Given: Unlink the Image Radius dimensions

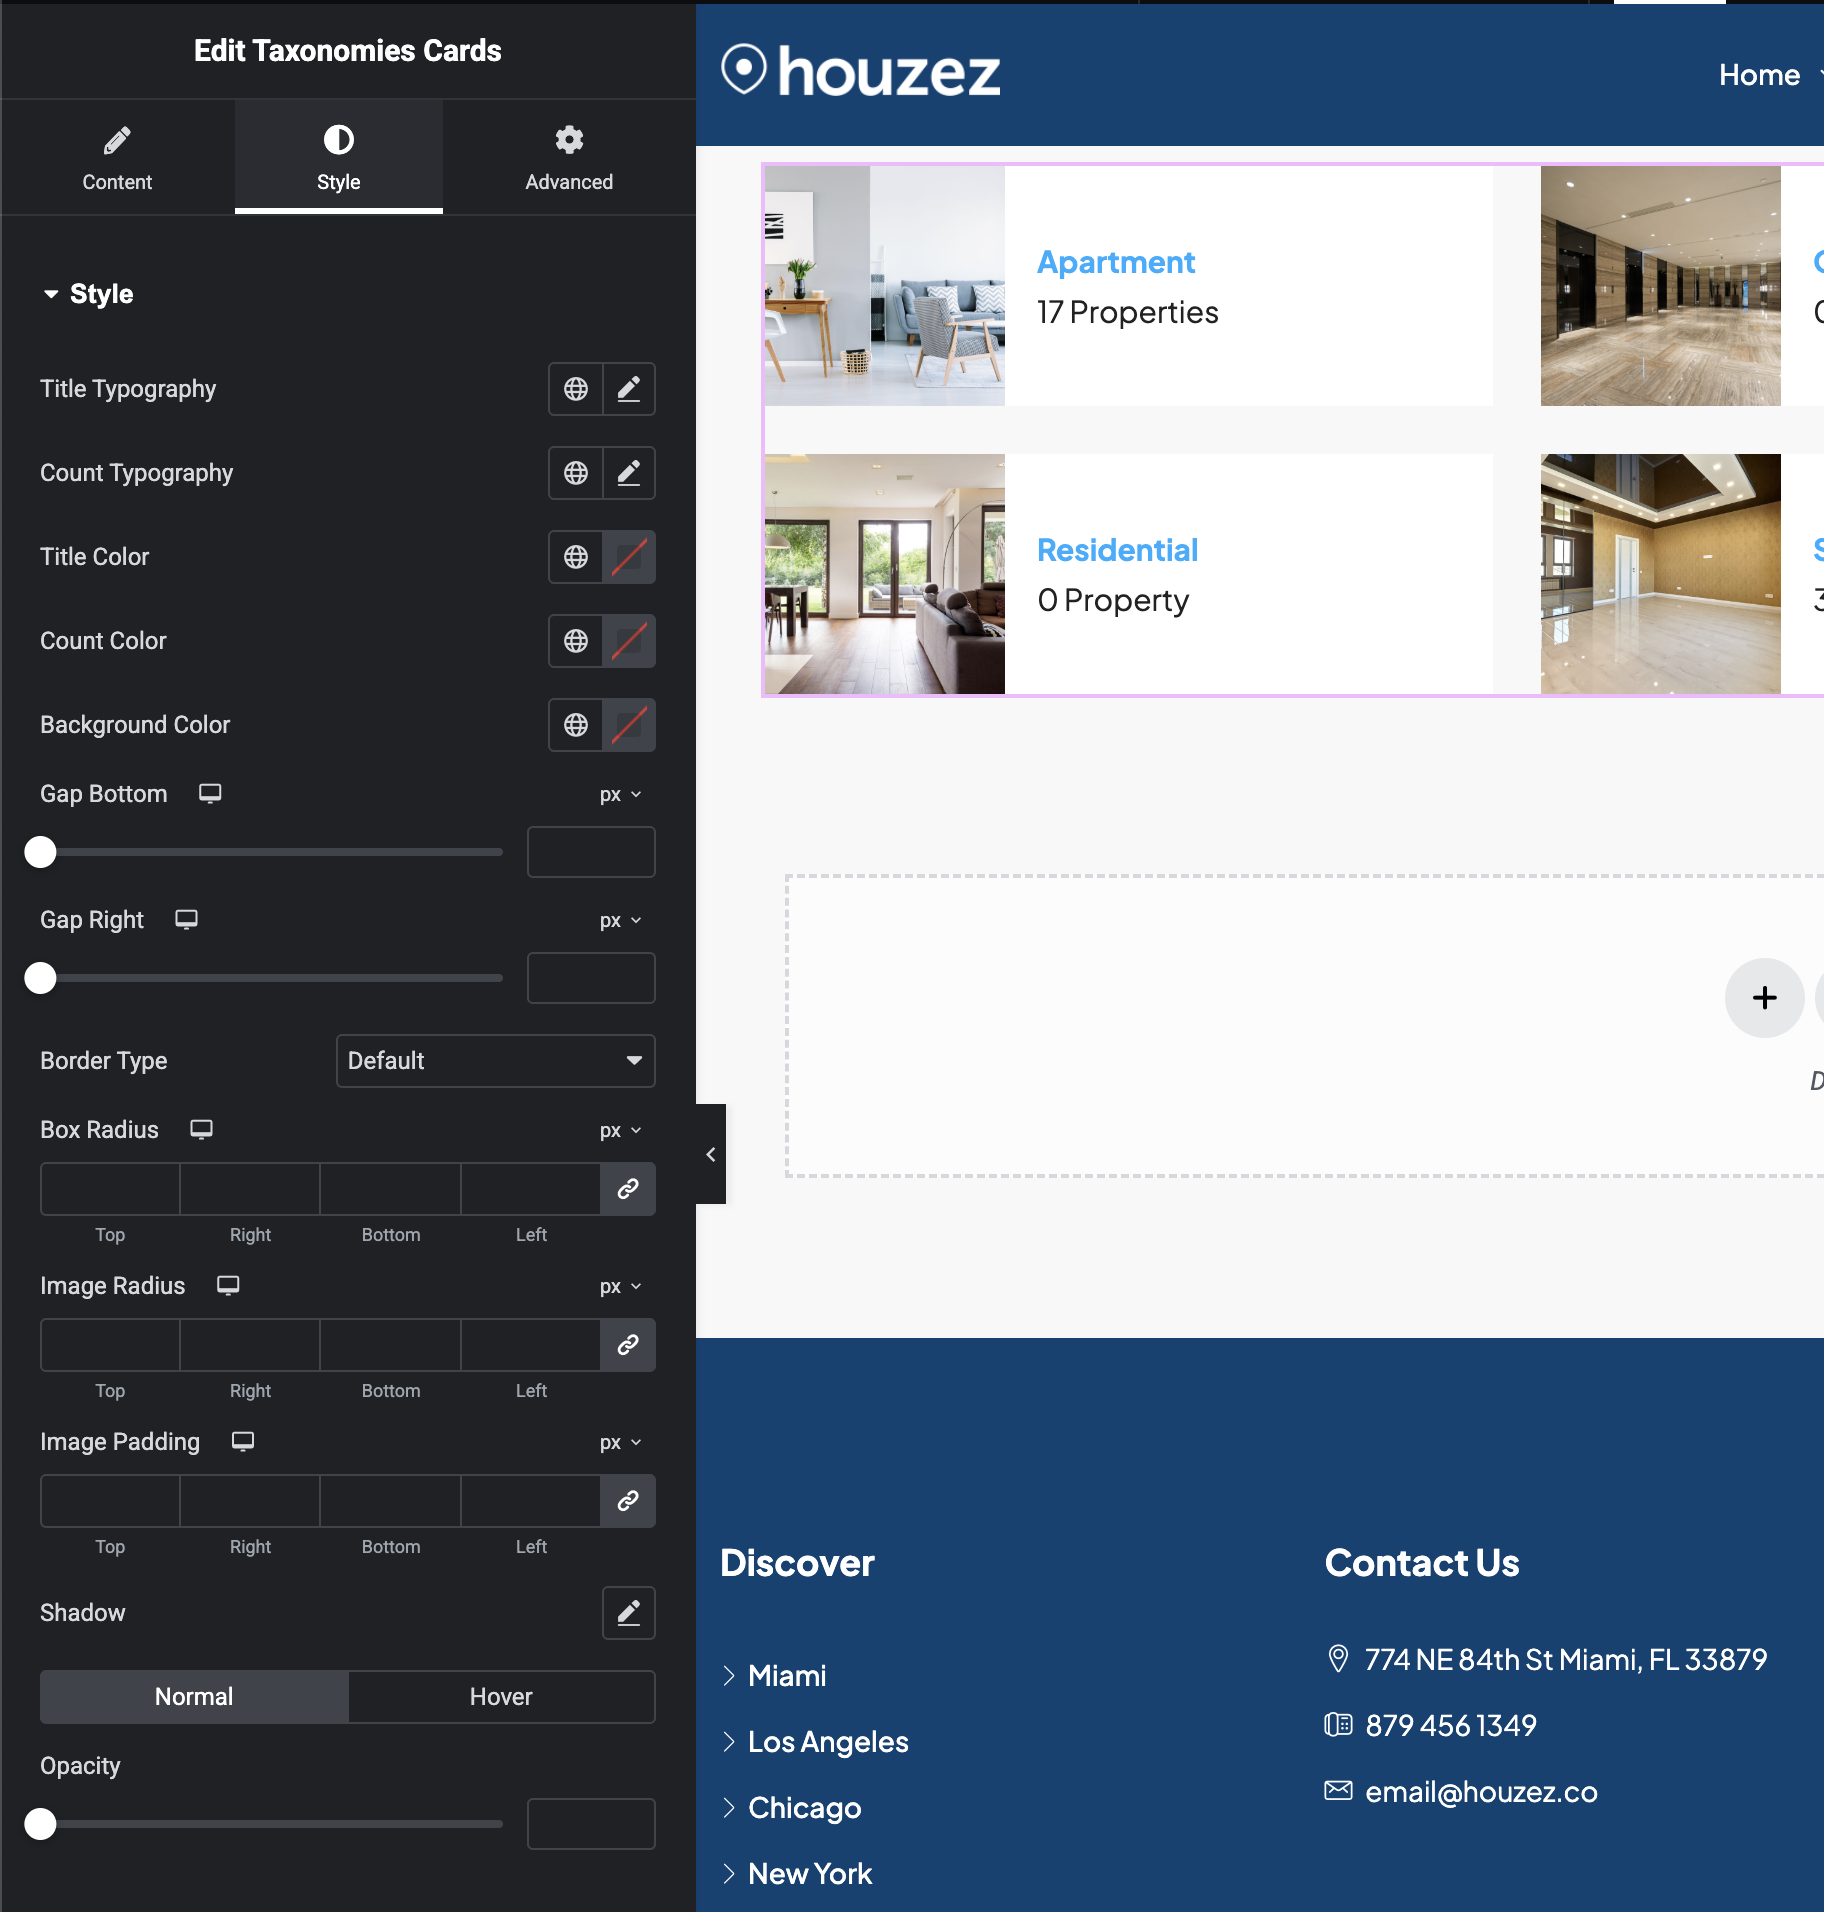Looking at the screenshot, I should (x=628, y=1345).
